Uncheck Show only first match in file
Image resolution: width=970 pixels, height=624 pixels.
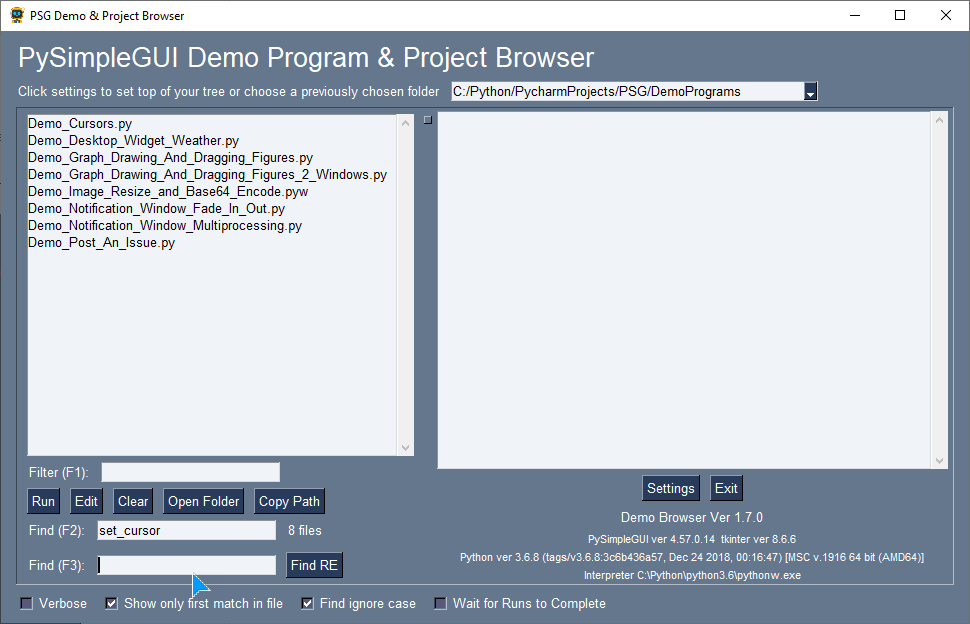(x=110, y=603)
